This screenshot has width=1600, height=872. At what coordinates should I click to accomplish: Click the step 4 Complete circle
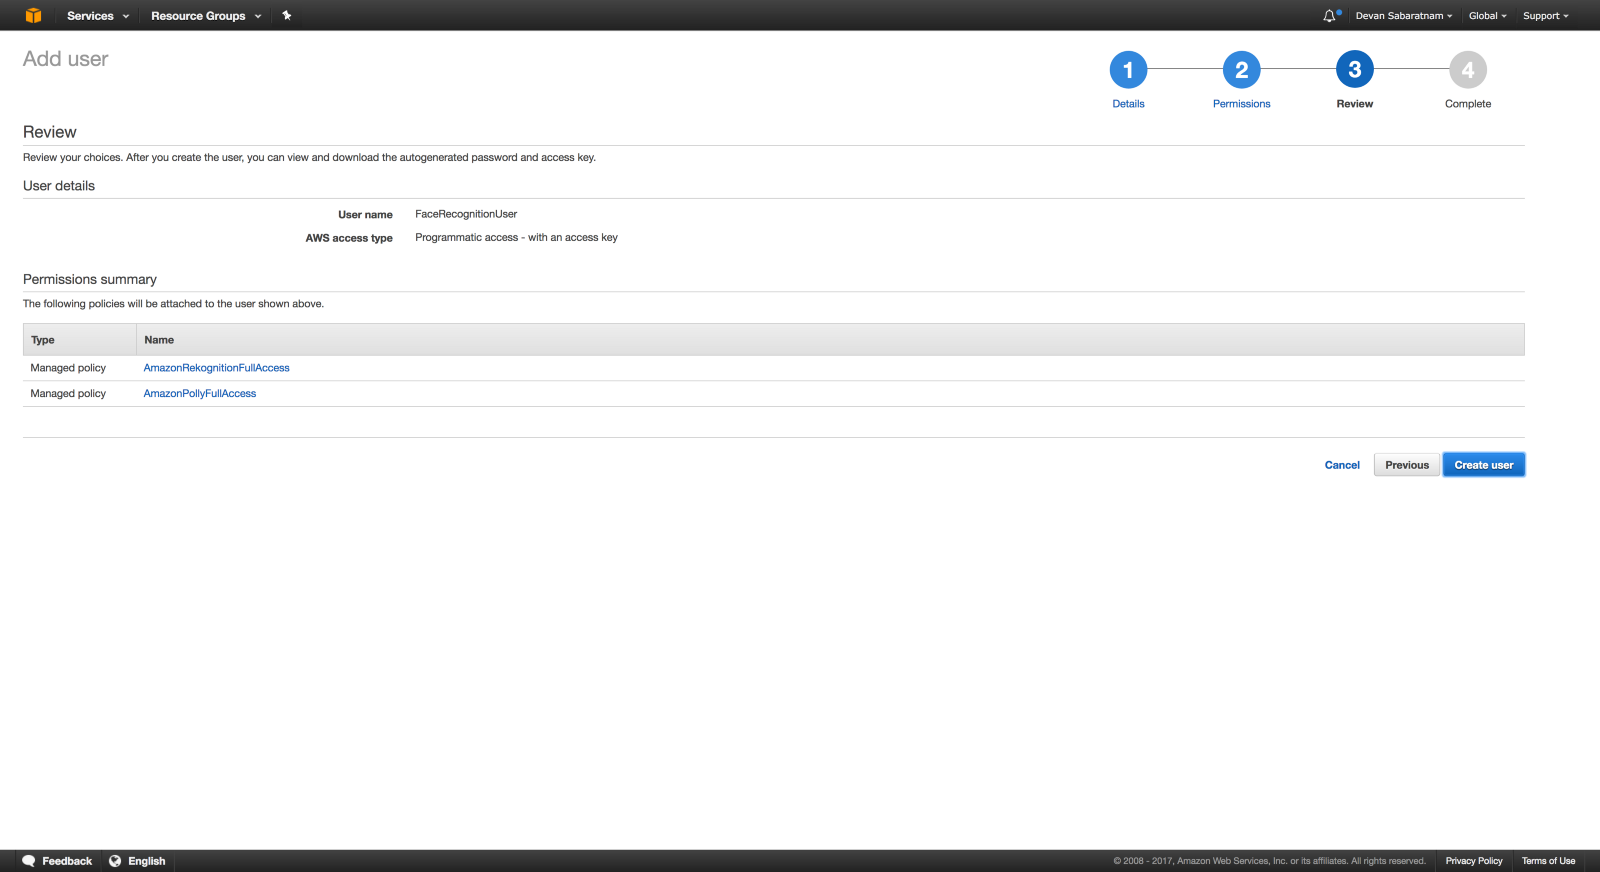[1468, 70]
